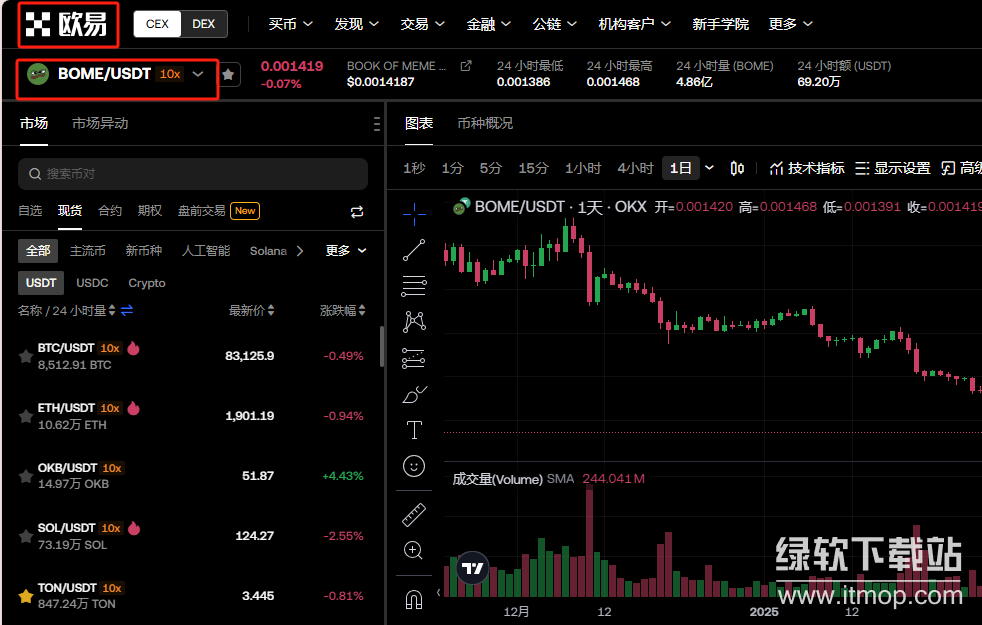Image resolution: width=982 pixels, height=625 pixels.
Task: Open the 交易 dropdown menu
Action: click(422, 24)
